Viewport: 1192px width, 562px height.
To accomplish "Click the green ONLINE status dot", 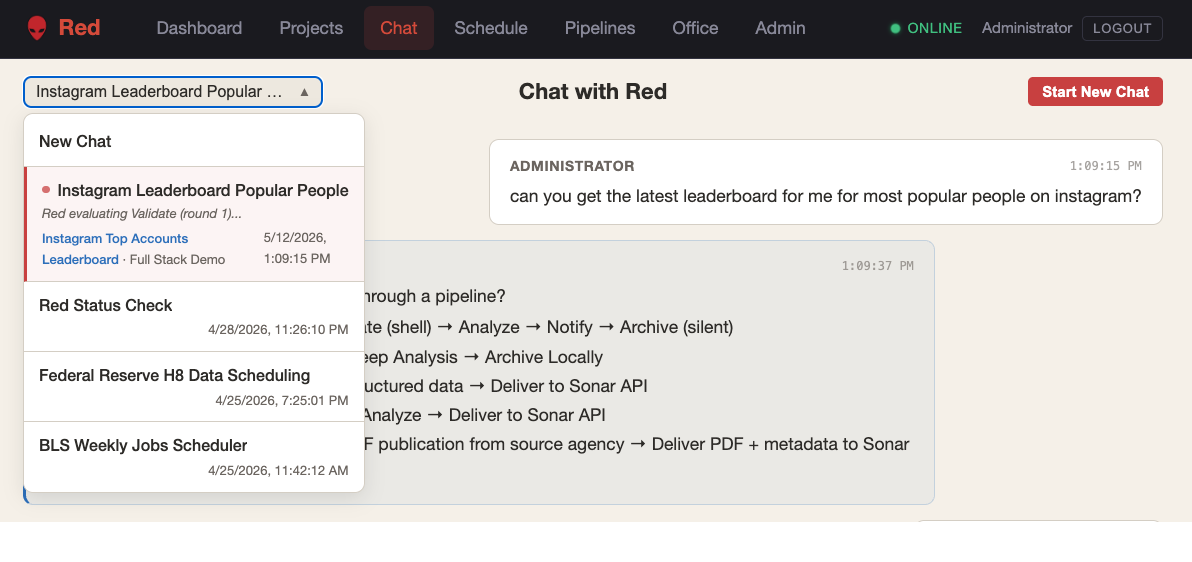I will (x=896, y=28).
